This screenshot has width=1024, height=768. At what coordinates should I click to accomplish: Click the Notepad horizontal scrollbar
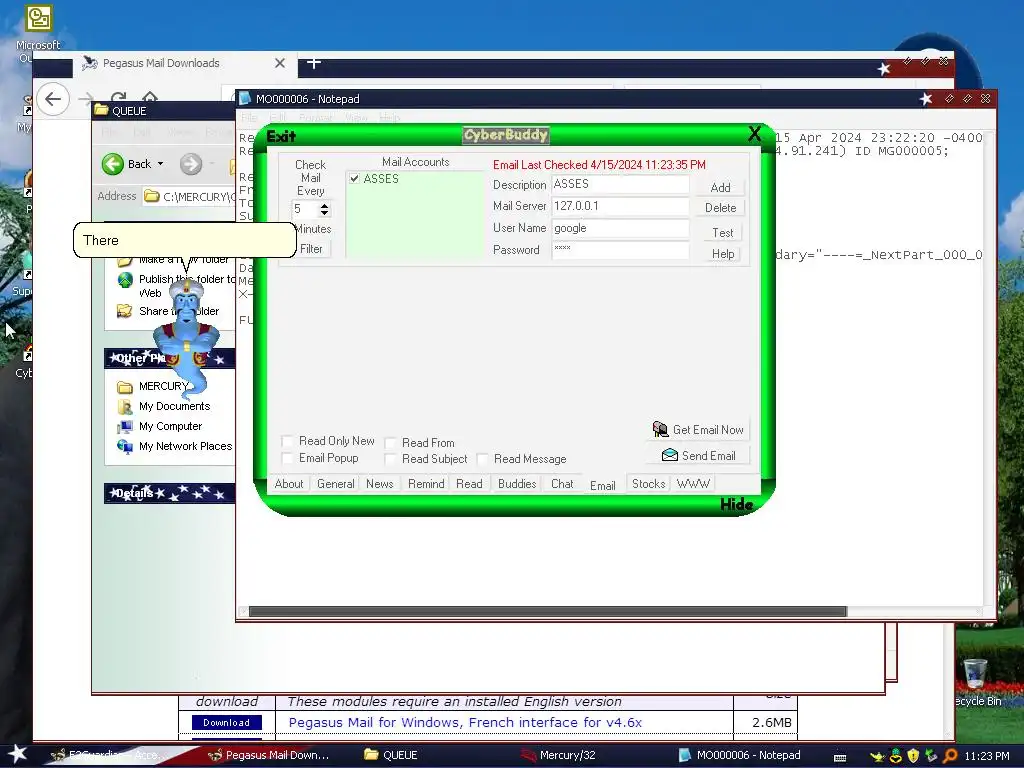coord(547,612)
